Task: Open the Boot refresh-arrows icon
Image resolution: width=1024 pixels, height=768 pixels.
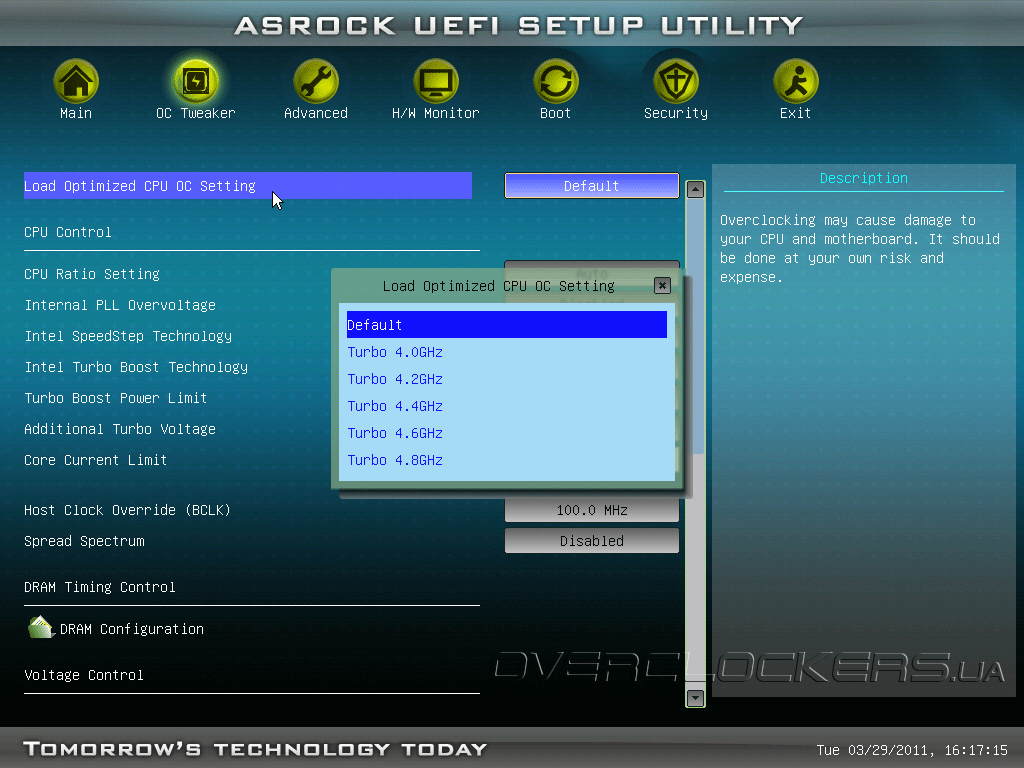Action: [556, 81]
